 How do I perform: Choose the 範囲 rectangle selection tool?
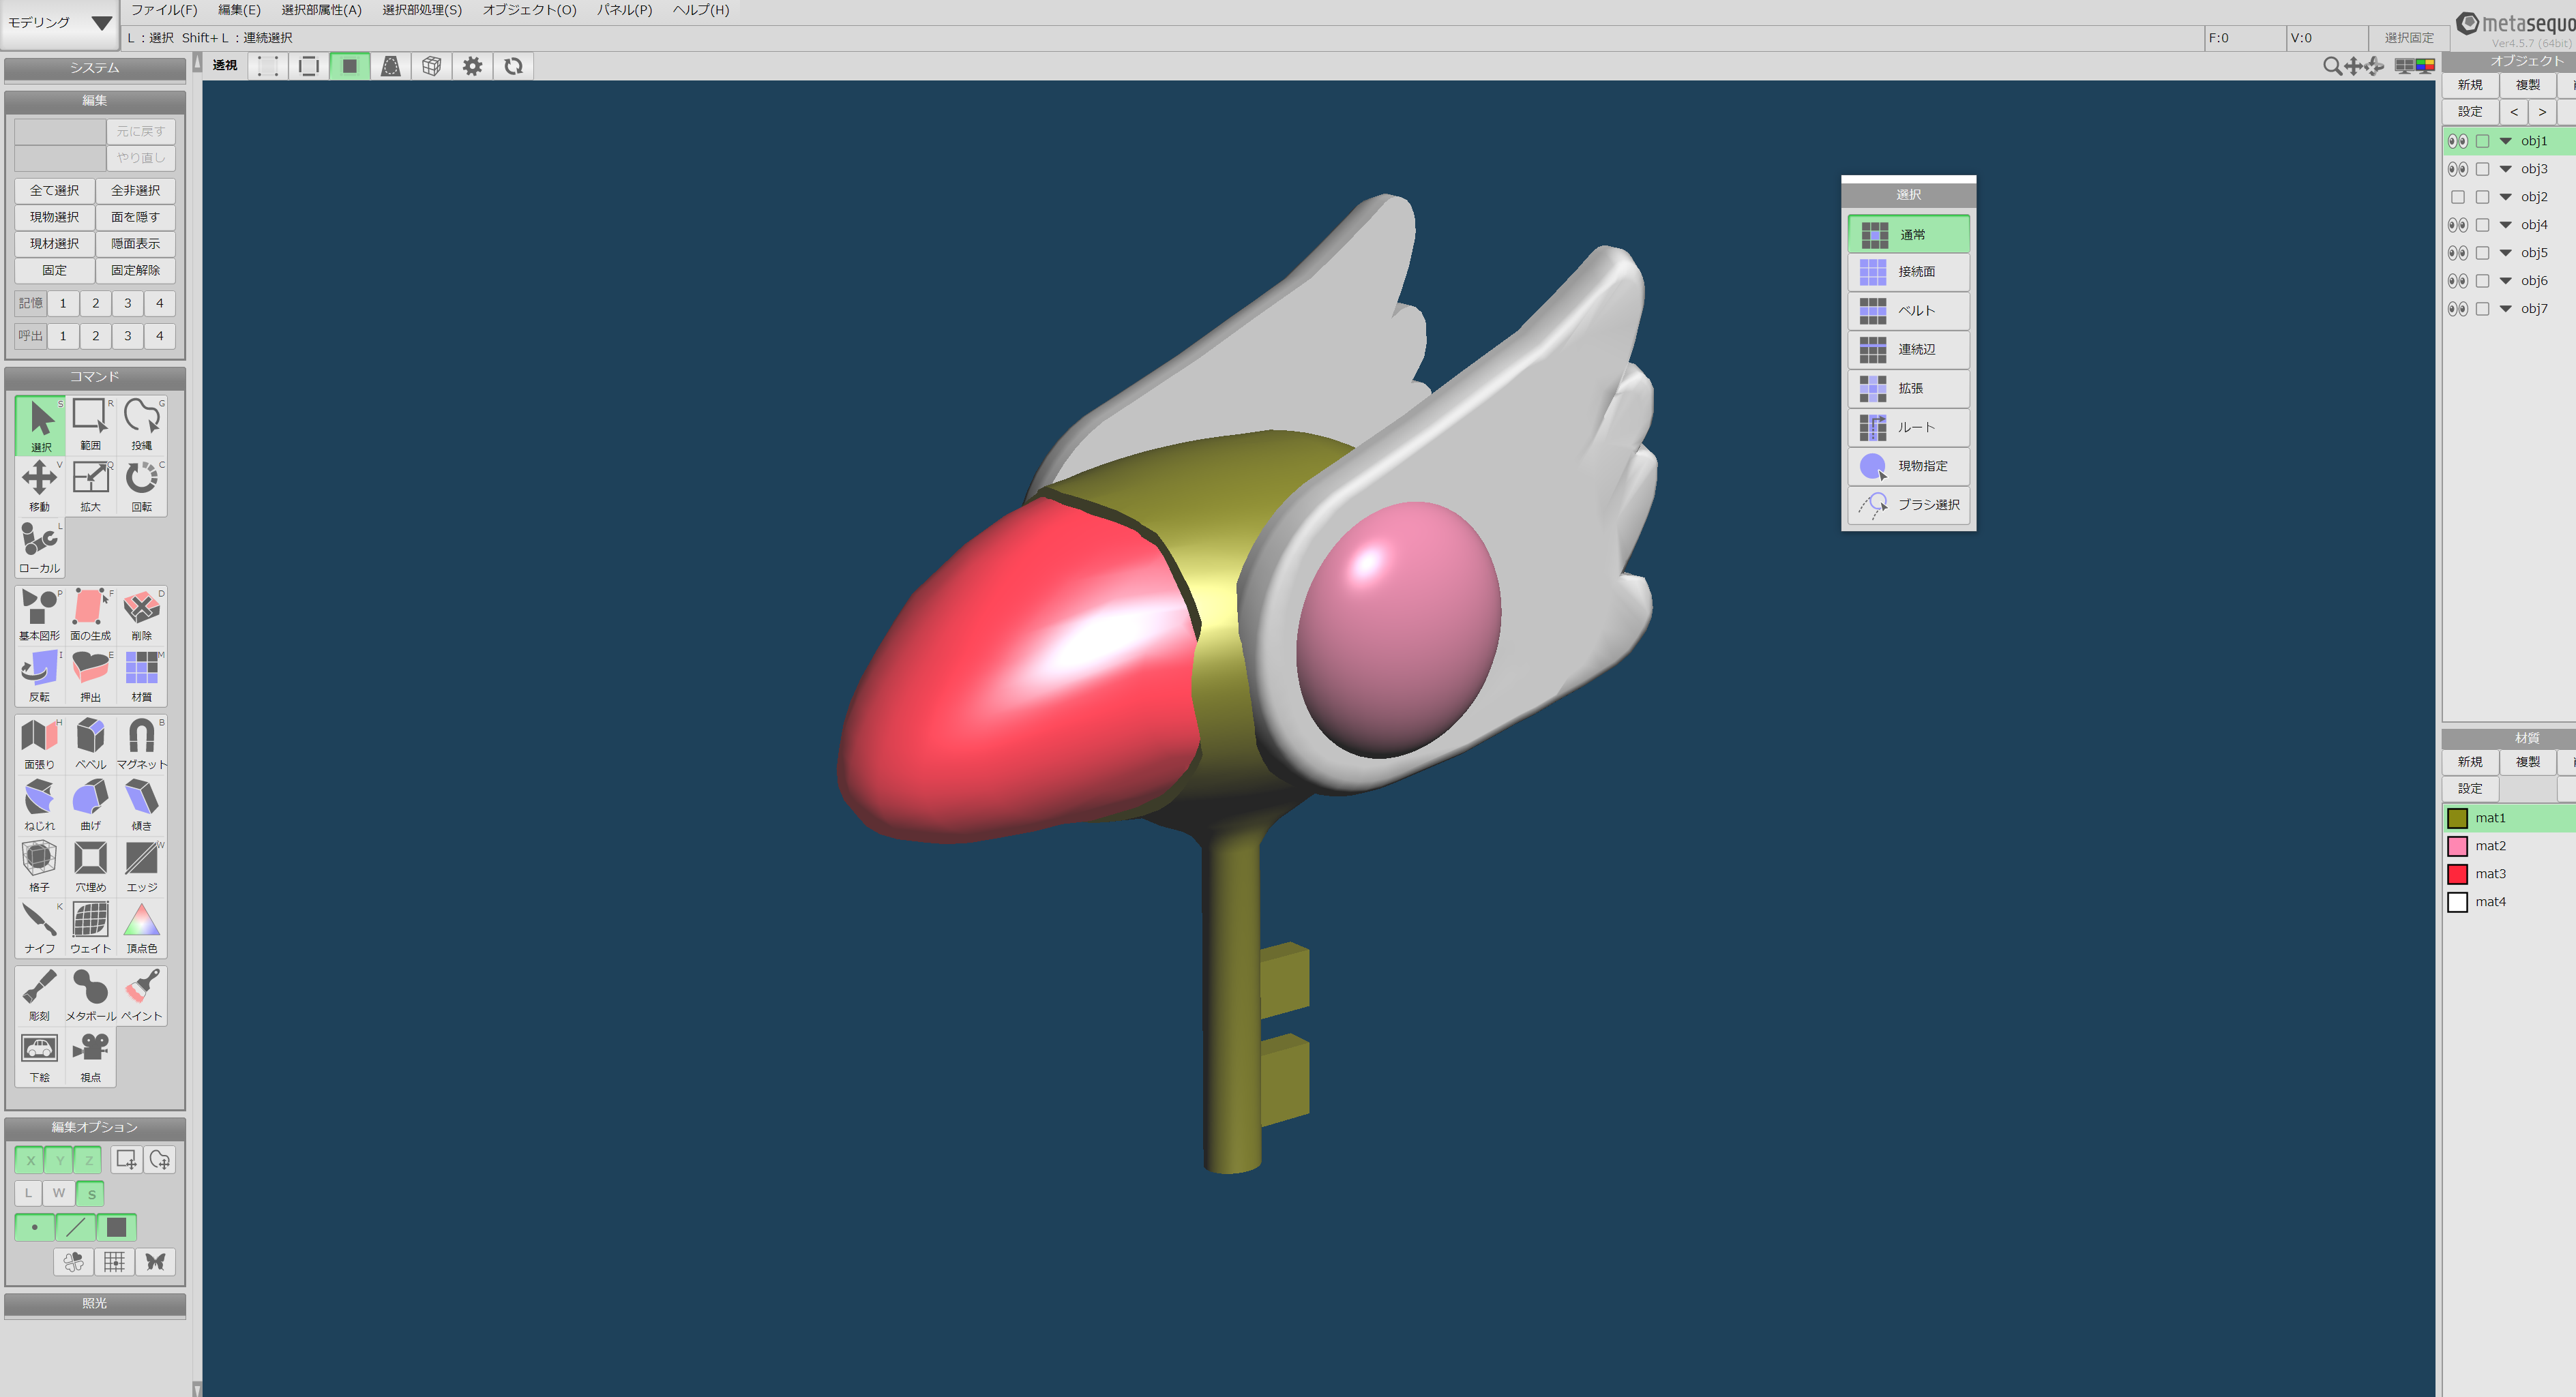(90, 425)
